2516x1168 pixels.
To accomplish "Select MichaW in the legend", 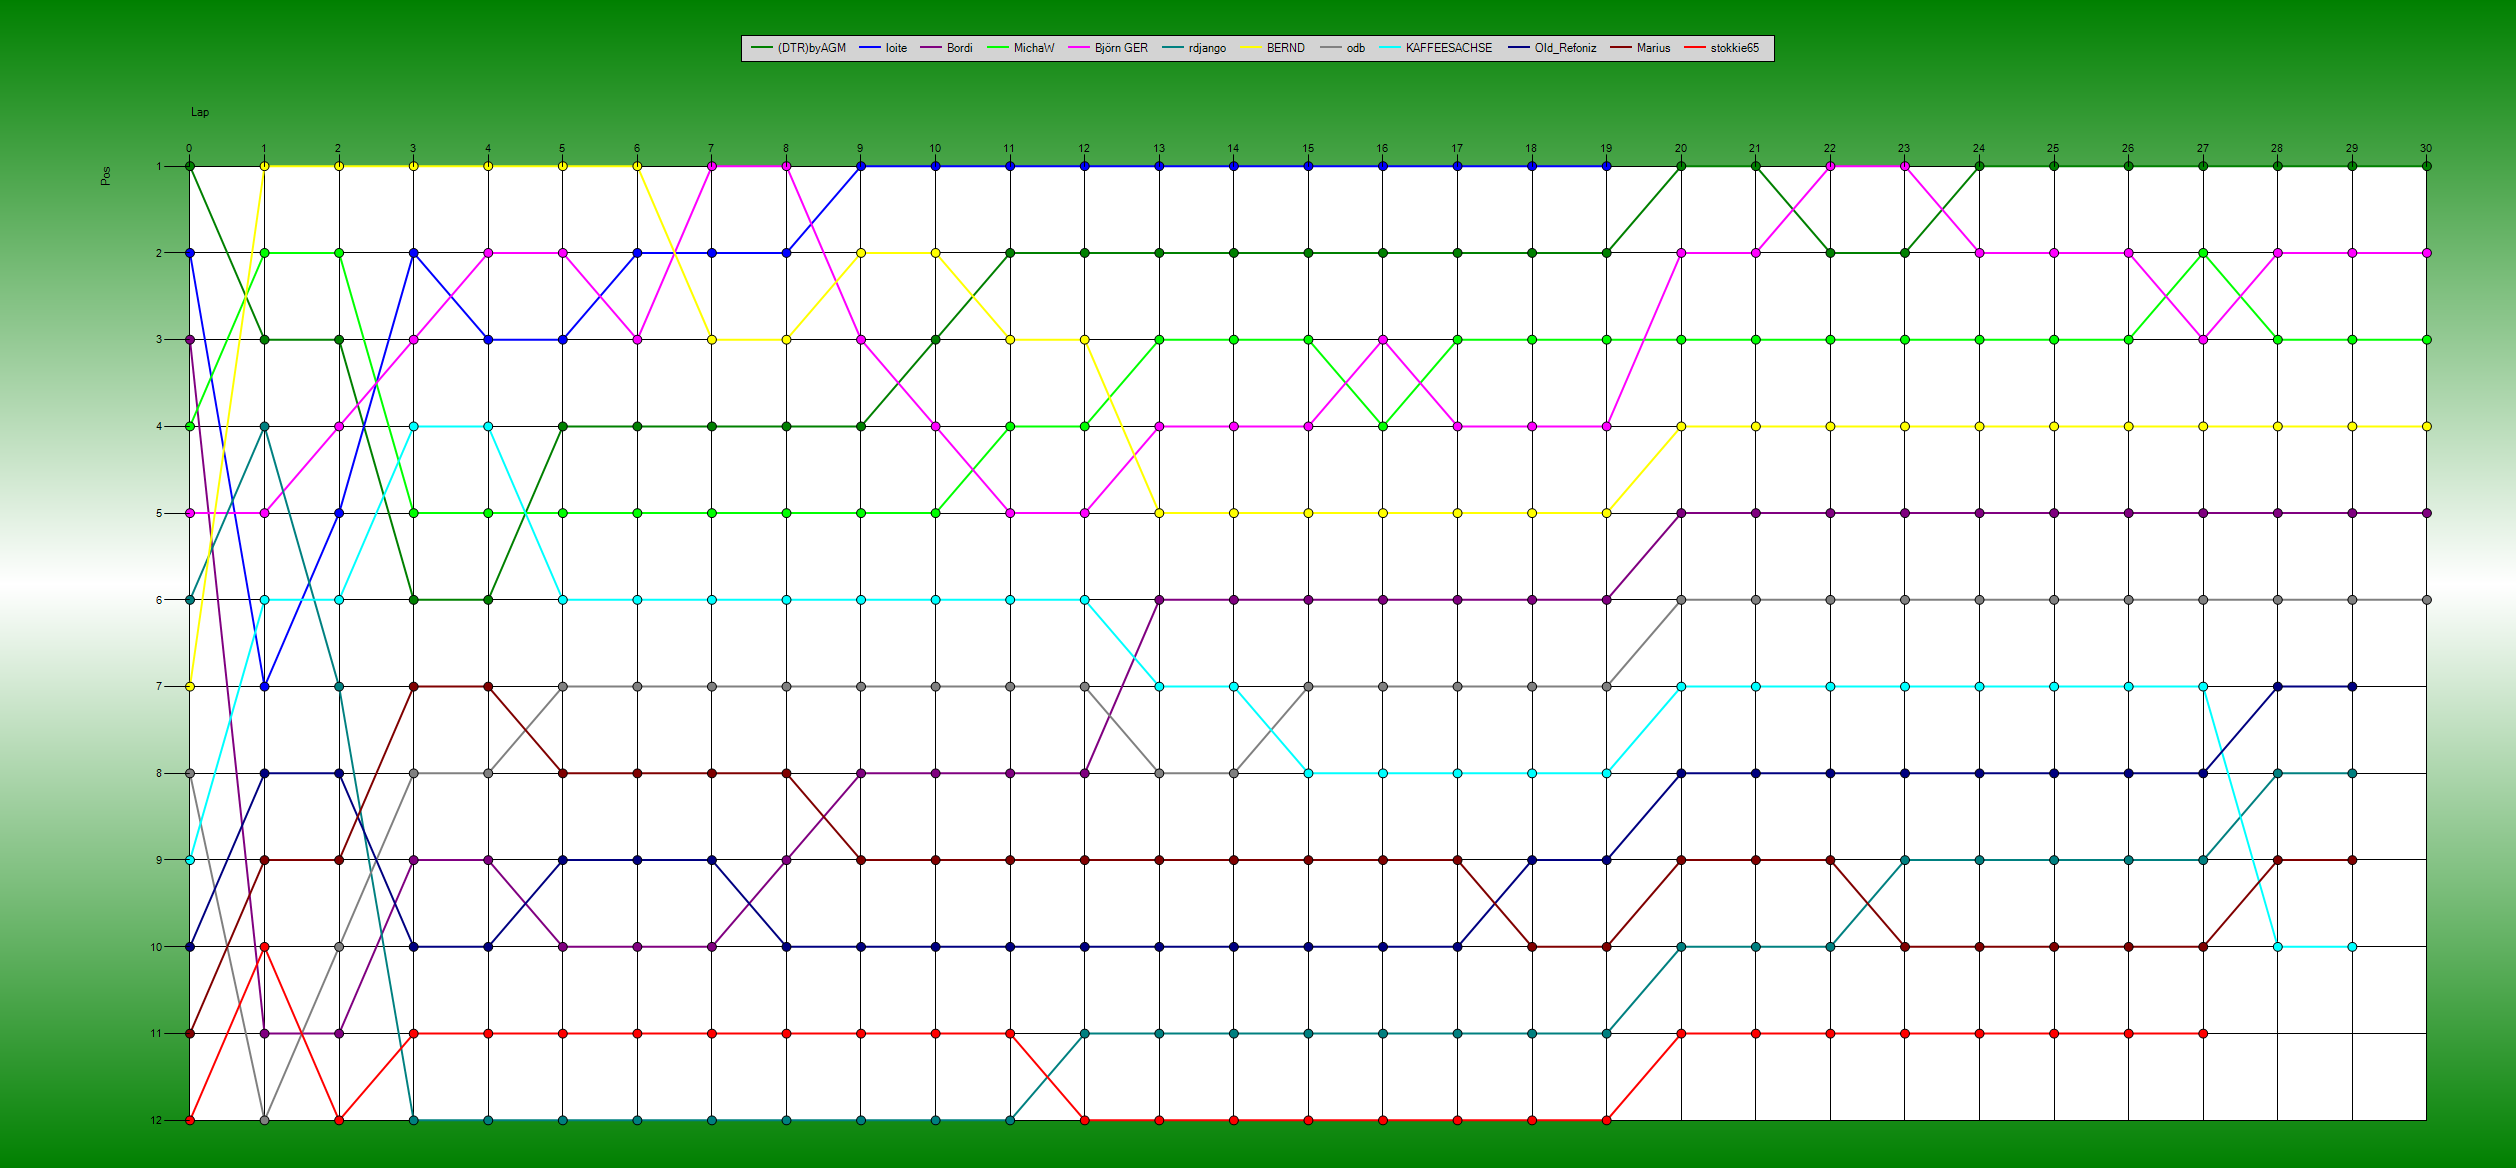I will (x=1033, y=48).
